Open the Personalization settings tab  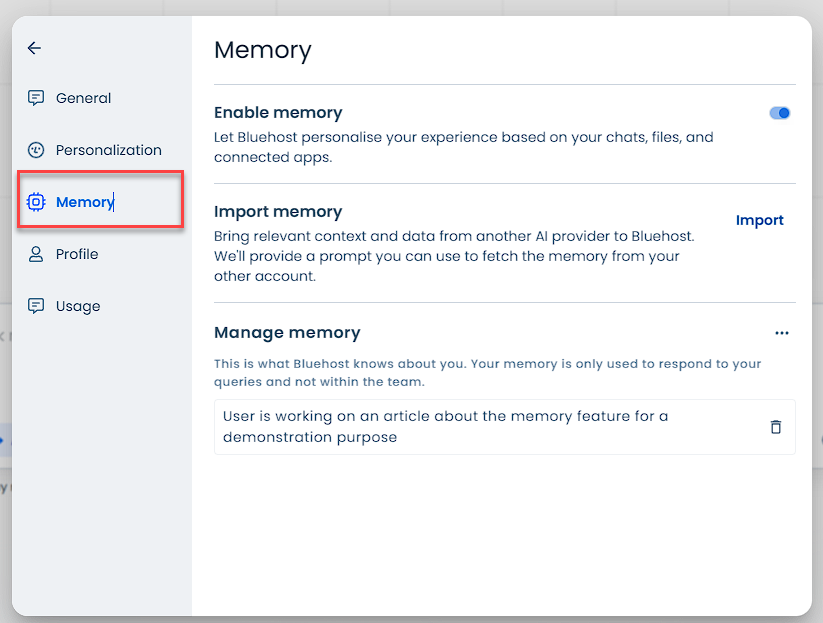[109, 150]
